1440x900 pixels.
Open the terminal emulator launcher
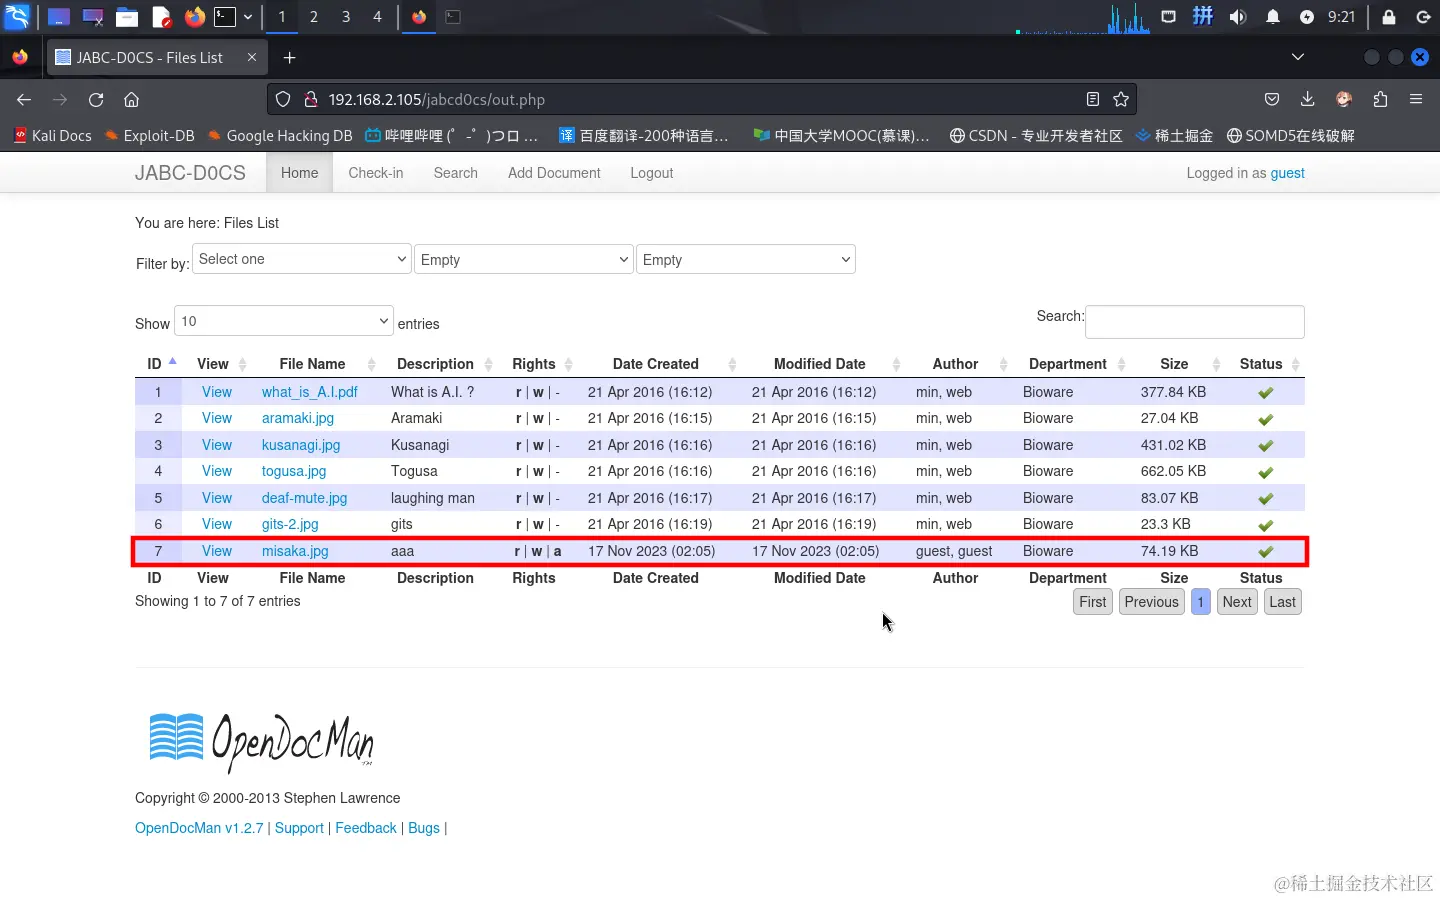point(226,17)
